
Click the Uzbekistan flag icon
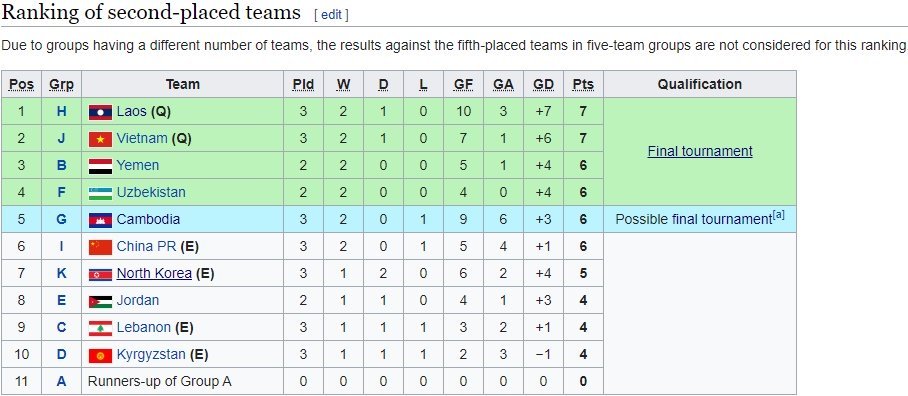100,193
